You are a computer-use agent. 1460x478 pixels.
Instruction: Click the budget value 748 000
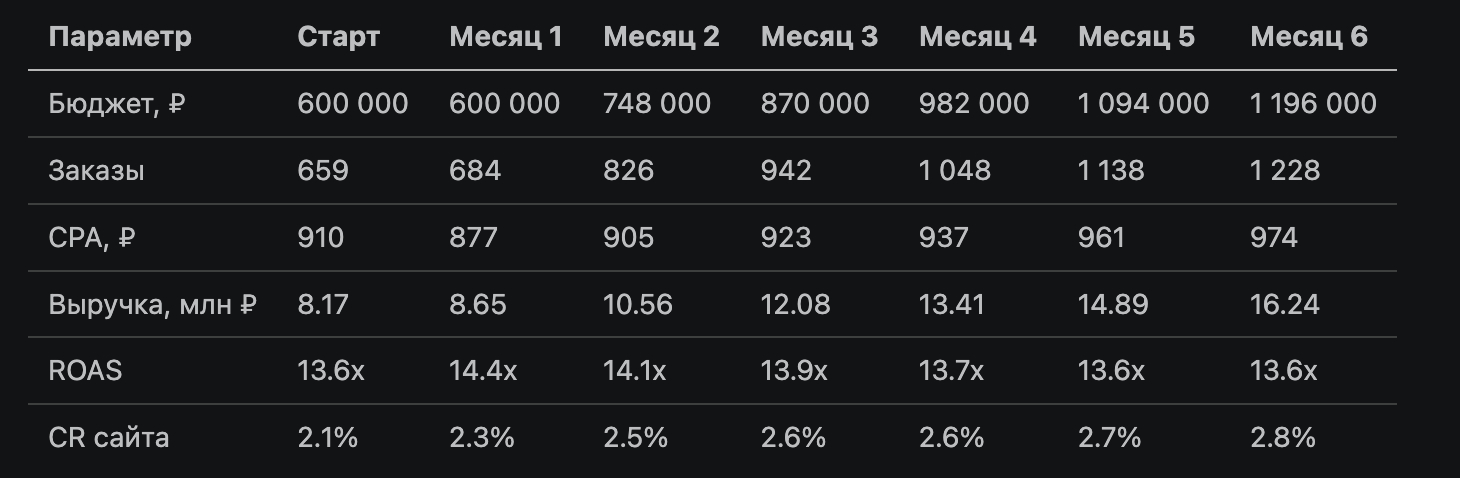pos(657,103)
